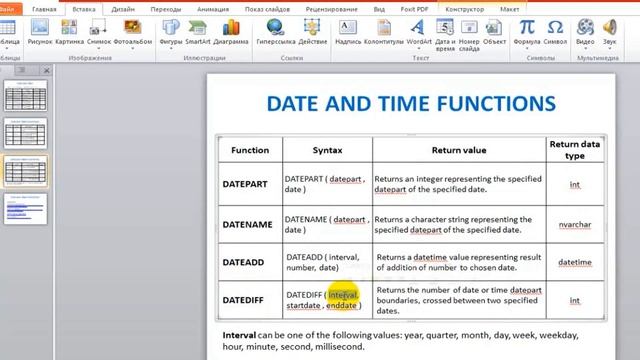Viewport: 640px width, 360px height.
Task: Open the Картинка clip art tool
Action: (69, 32)
